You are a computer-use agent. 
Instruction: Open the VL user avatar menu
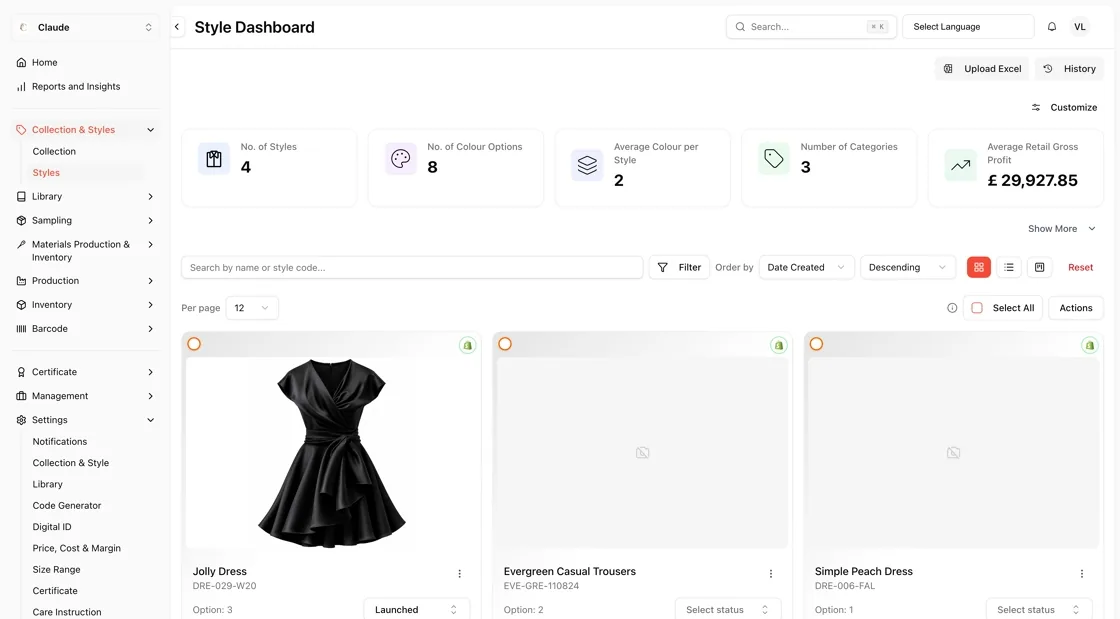[1079, 27]
